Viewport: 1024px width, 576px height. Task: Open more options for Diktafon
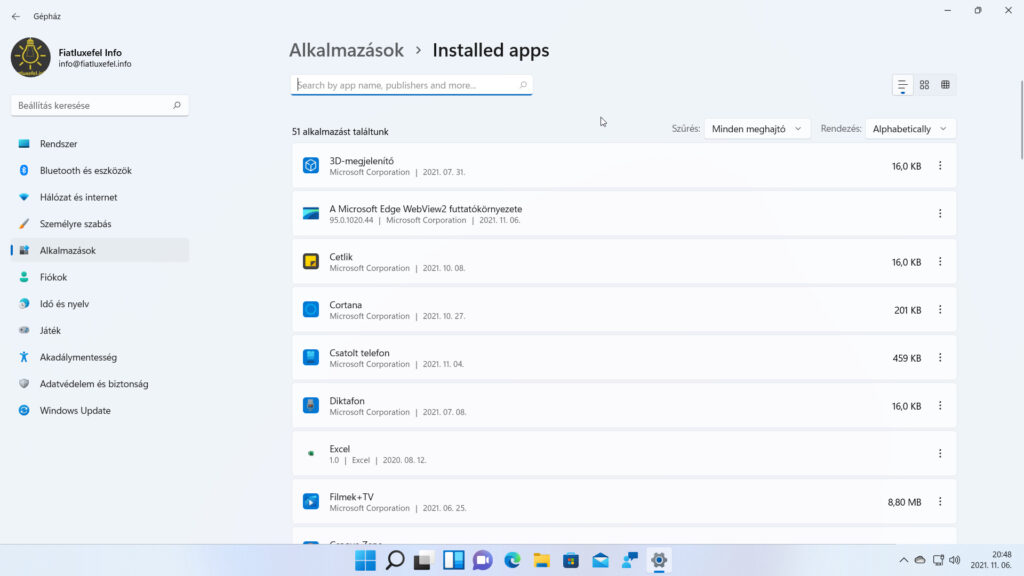coord(940,406)
